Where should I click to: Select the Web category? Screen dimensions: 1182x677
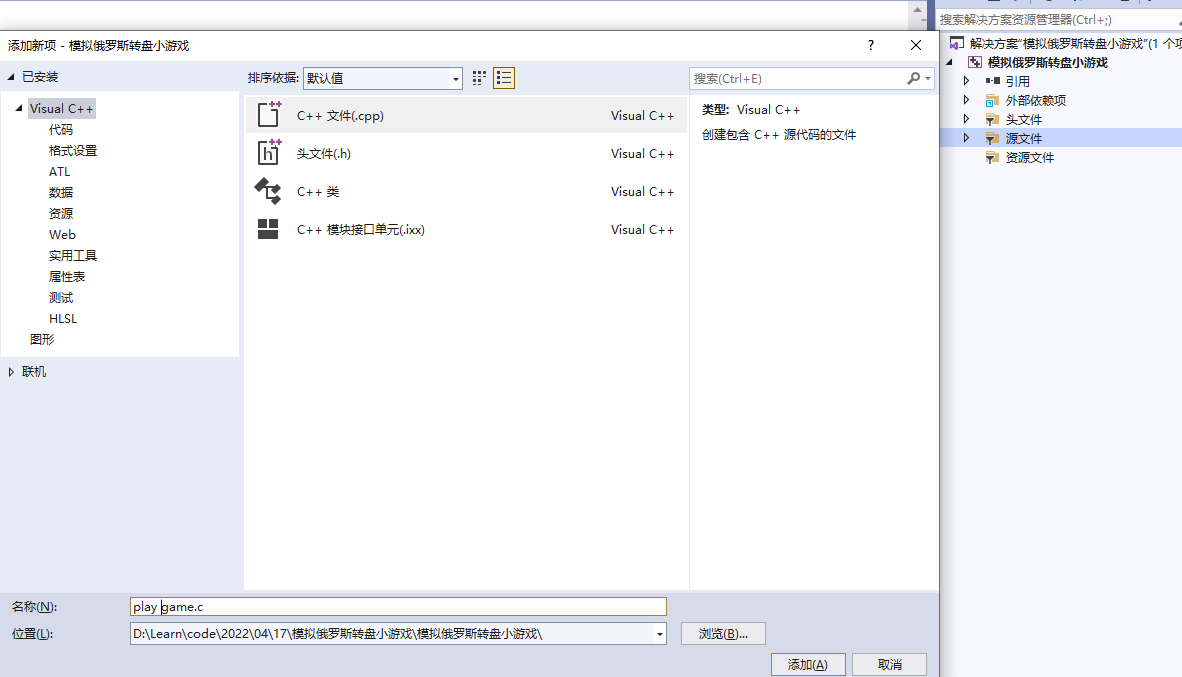63,234
